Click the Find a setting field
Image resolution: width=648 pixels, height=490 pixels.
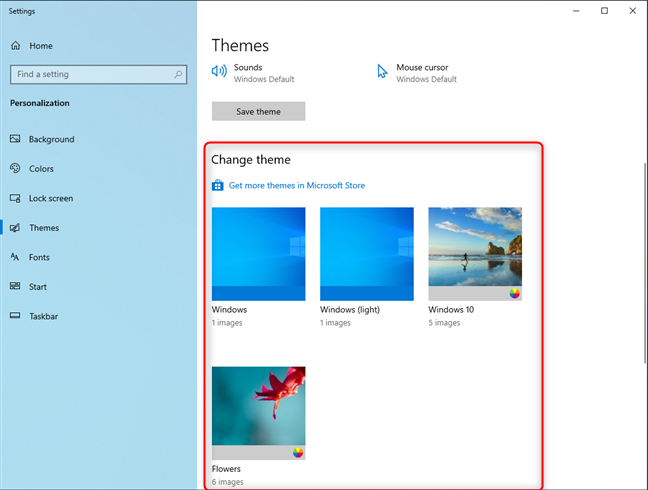(x=98, y=74)
